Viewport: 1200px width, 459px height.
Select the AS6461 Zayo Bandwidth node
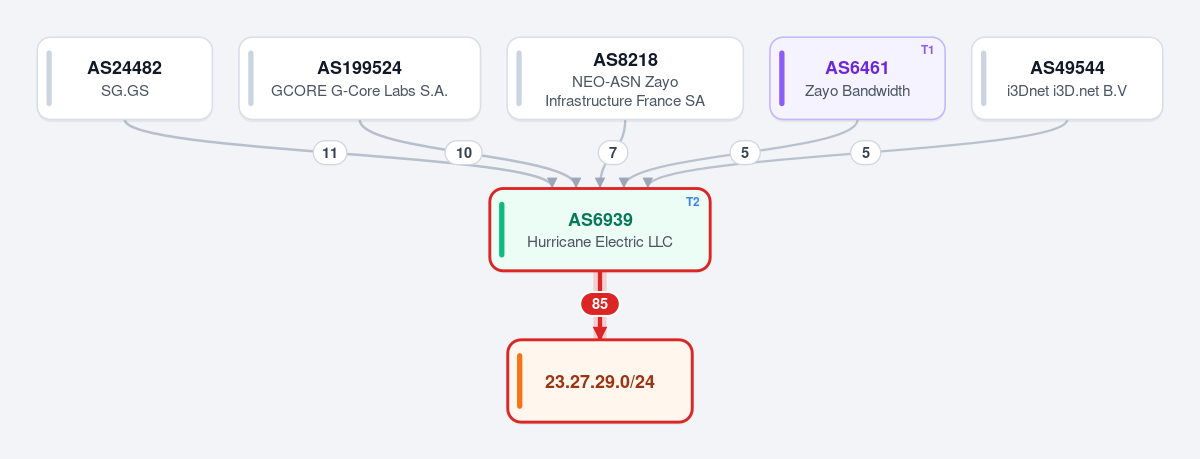pos(858,78)
